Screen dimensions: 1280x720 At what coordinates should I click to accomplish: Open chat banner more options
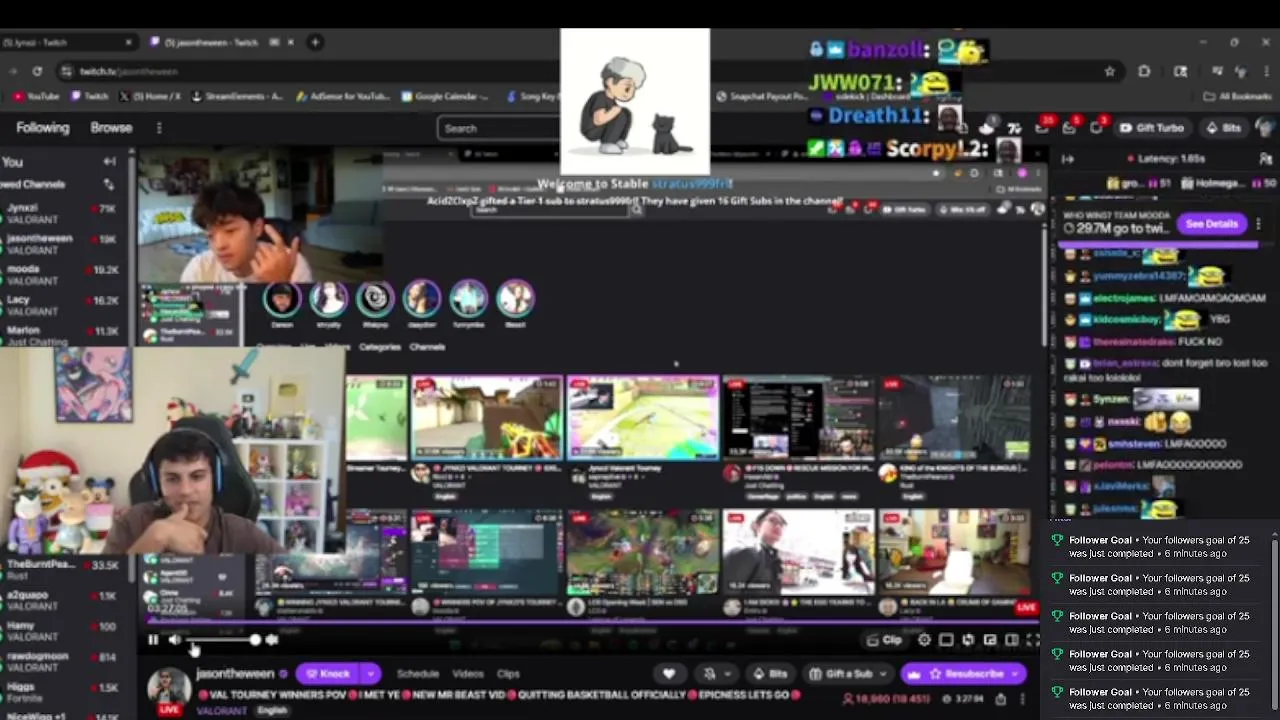point(1258,224)
